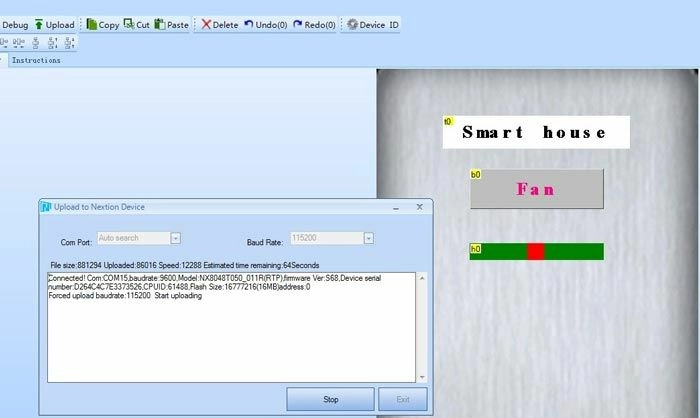Click Debug in the toolbar
Screen dimensions: 700x418
pyautogui.click(x=14, y=23)
